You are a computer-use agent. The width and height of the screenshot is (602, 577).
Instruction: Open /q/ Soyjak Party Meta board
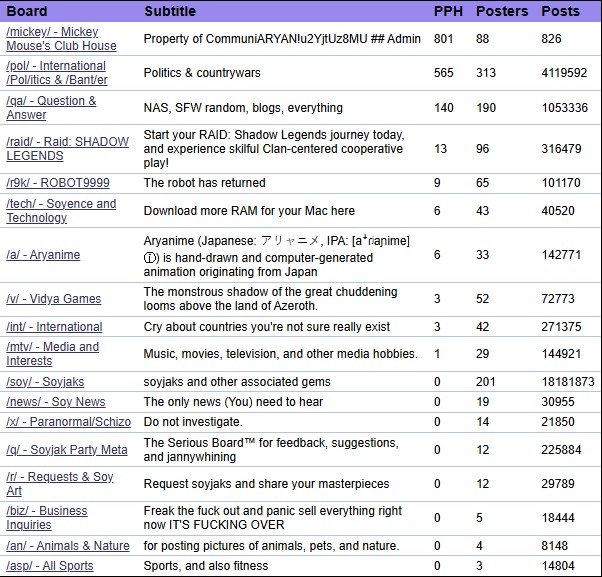point(67,450)
